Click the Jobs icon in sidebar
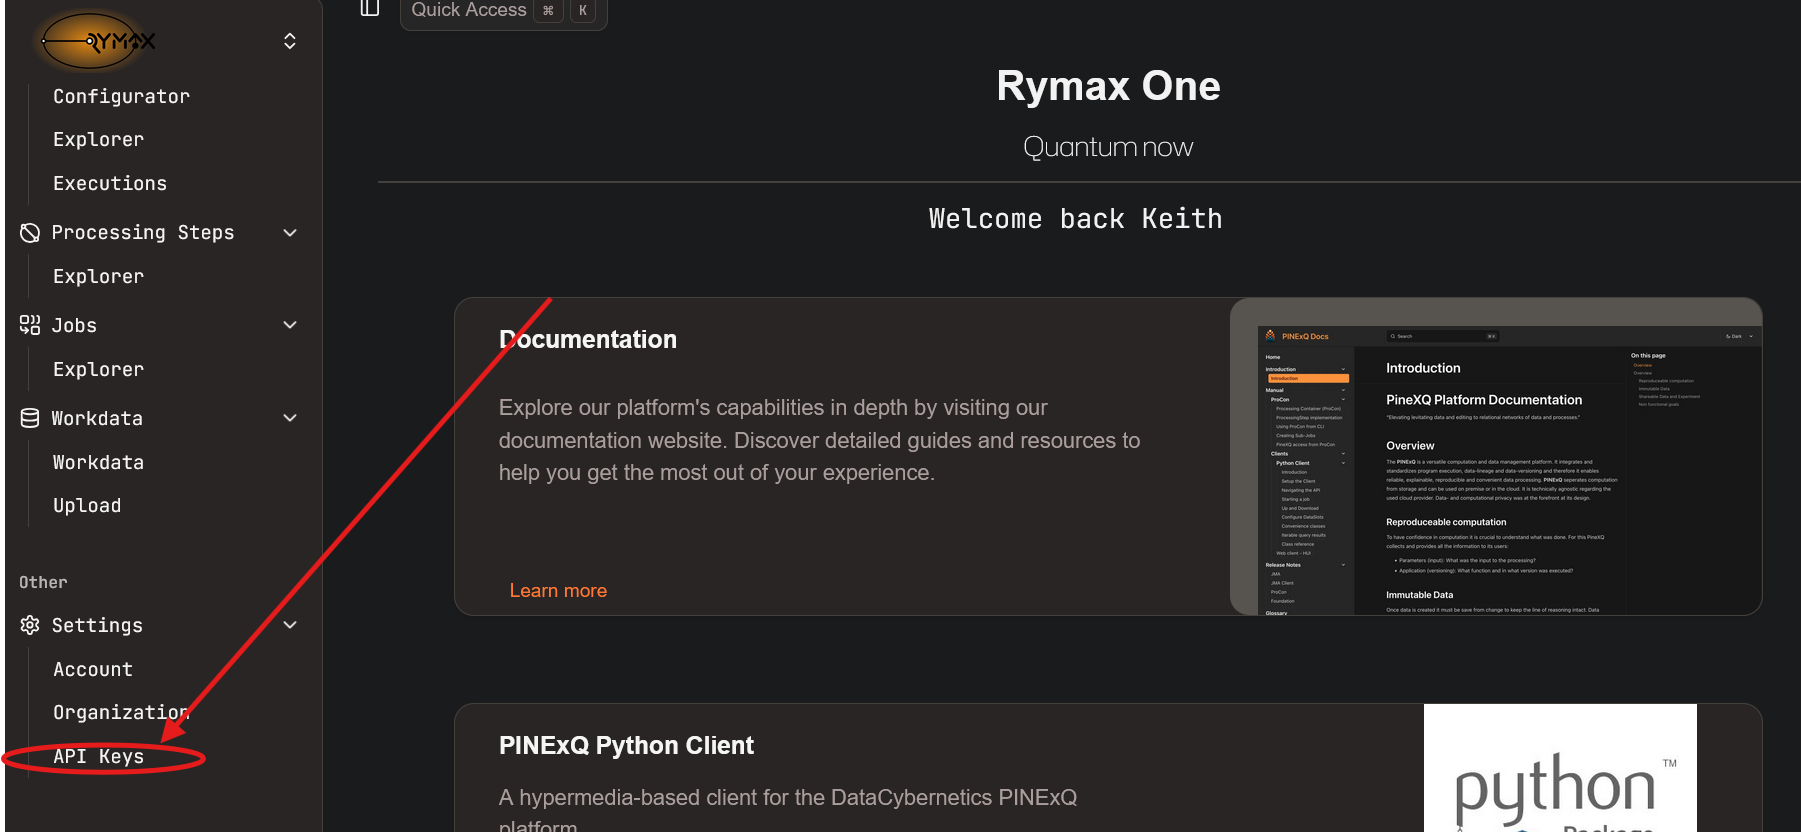 click(30, 325)
